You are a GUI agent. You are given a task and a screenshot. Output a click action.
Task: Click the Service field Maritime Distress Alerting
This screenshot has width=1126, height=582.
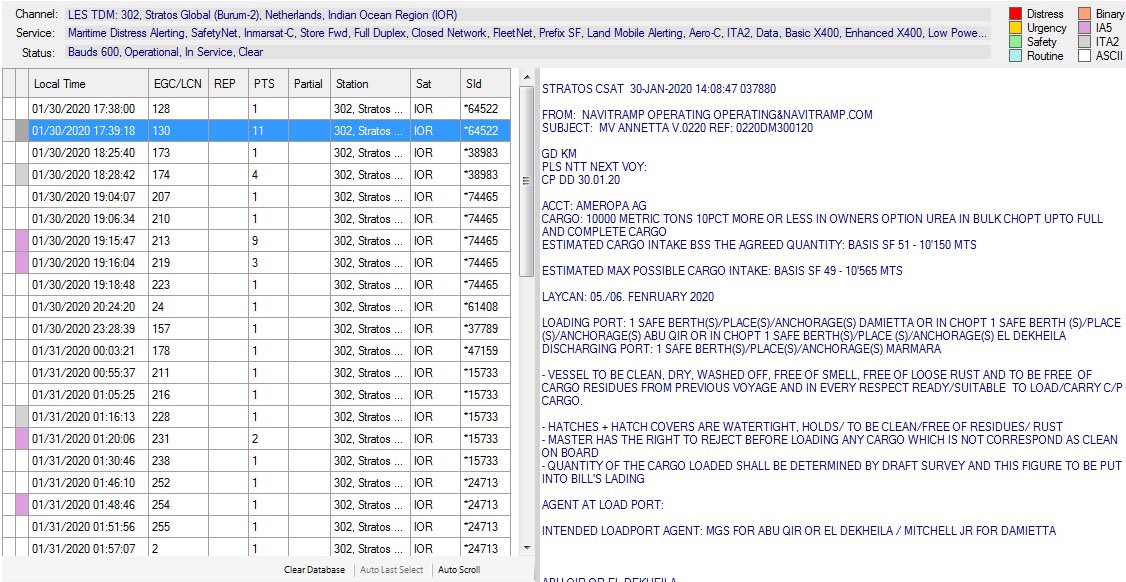coord(527,33)
